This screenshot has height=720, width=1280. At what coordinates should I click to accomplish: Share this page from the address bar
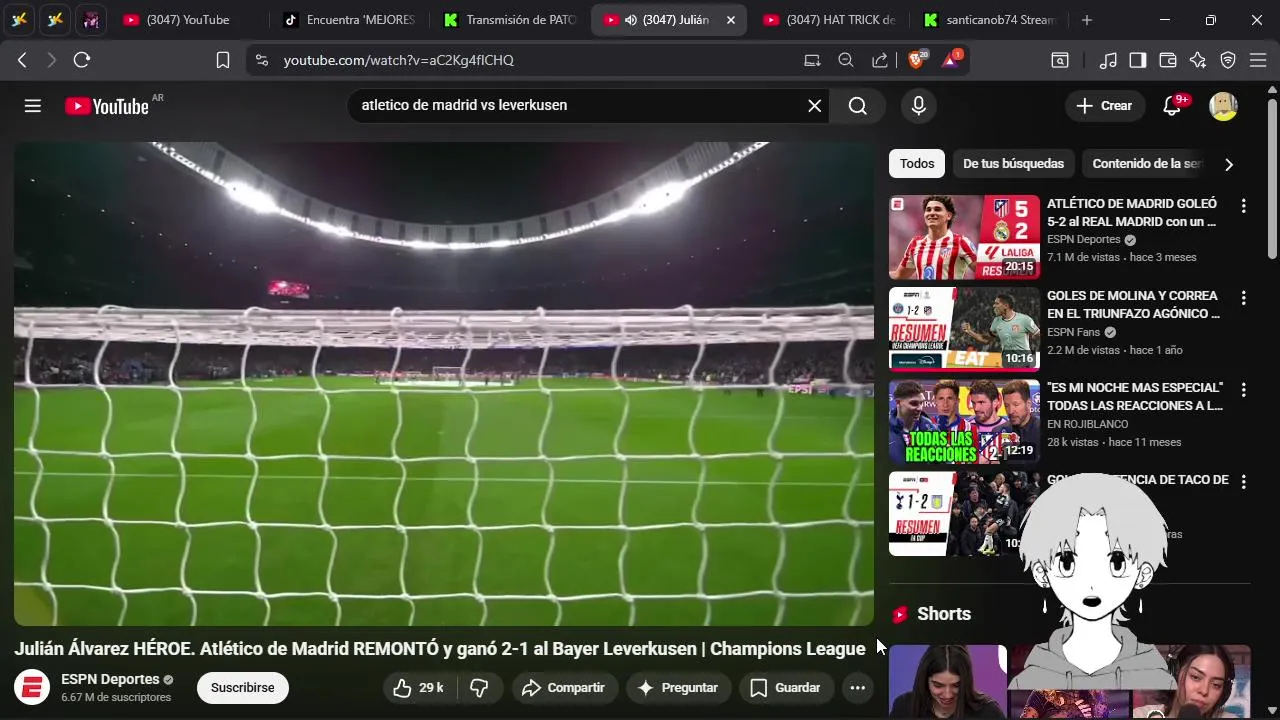point(880,60)
